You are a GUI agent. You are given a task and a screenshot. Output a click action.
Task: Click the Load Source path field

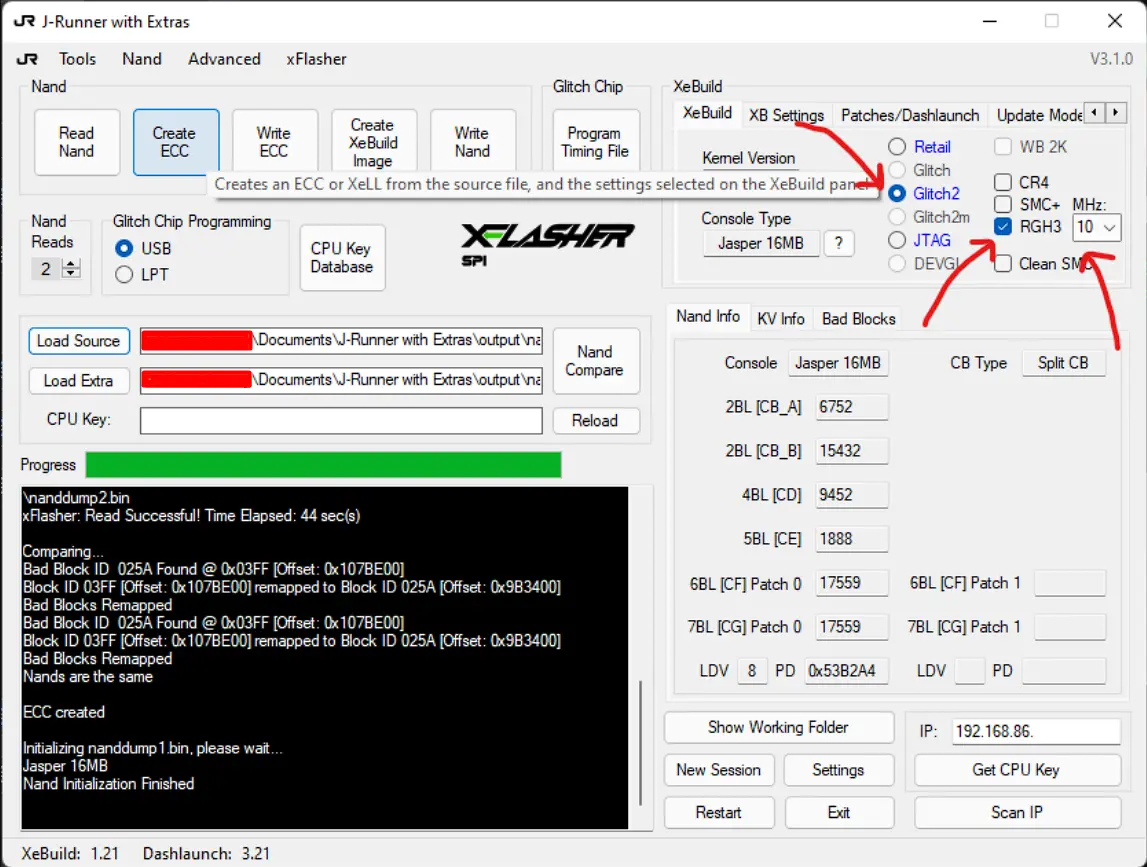342,341
